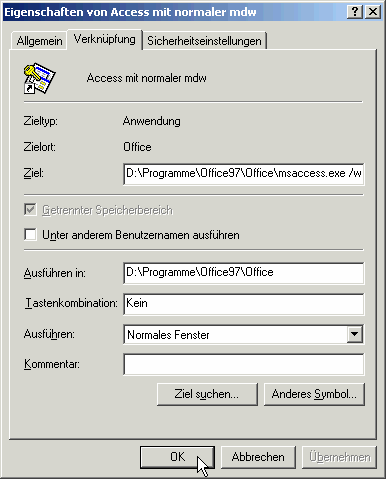
Task: Click the question mark help button
Action: 355,12
